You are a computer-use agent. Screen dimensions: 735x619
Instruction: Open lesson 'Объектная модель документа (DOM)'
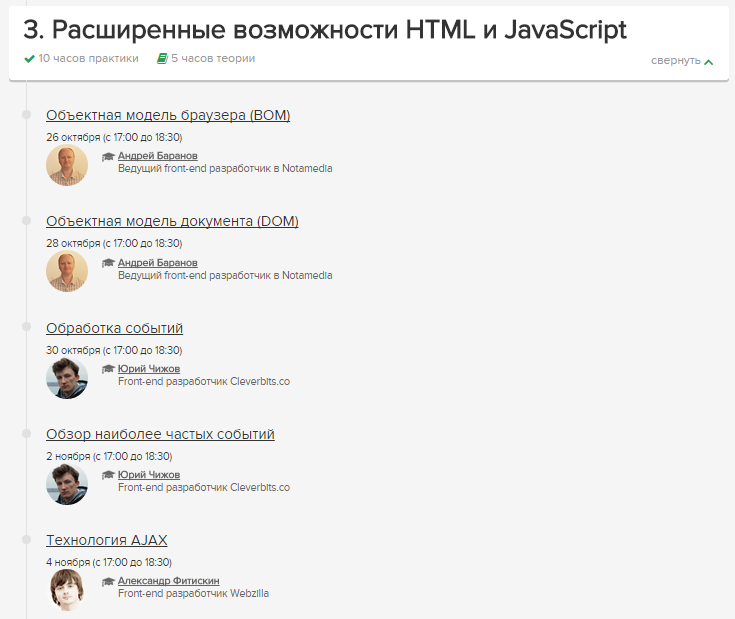[x=172, y=221]
